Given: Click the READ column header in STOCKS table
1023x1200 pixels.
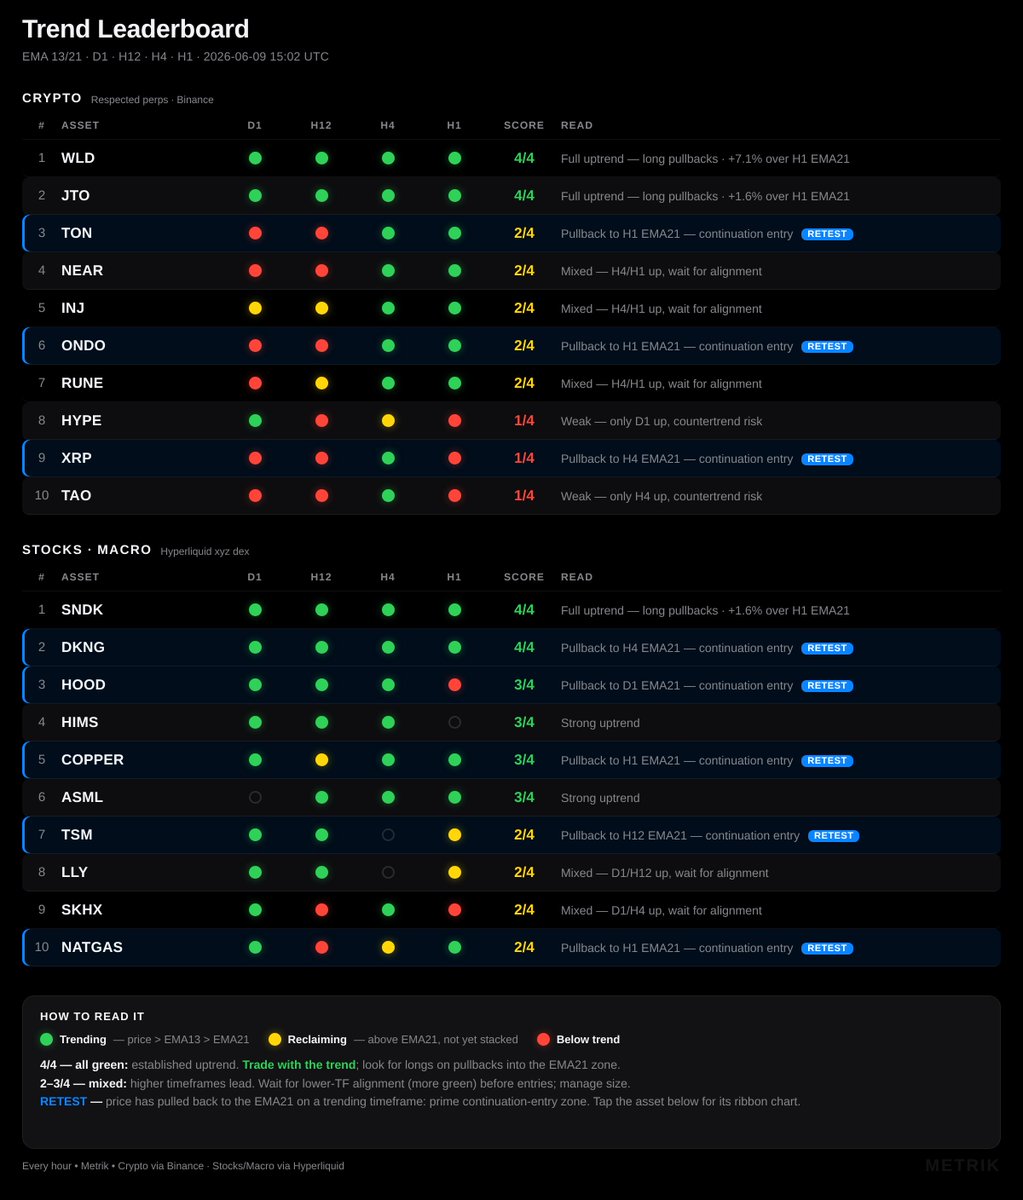Looking at the screenshot, I should (x=577, y=577).
